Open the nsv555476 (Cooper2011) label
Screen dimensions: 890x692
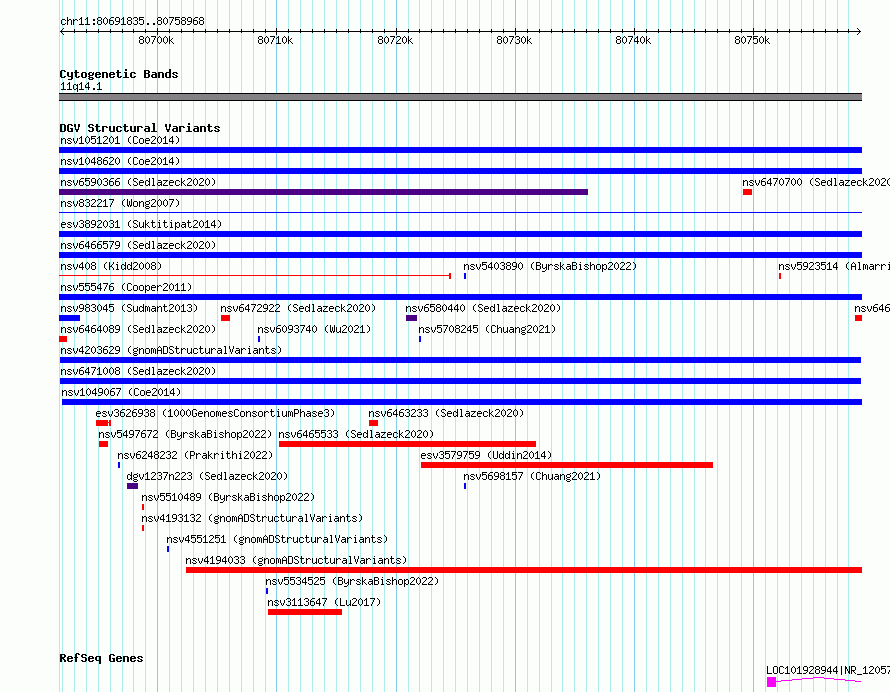(x=126, y=287)
